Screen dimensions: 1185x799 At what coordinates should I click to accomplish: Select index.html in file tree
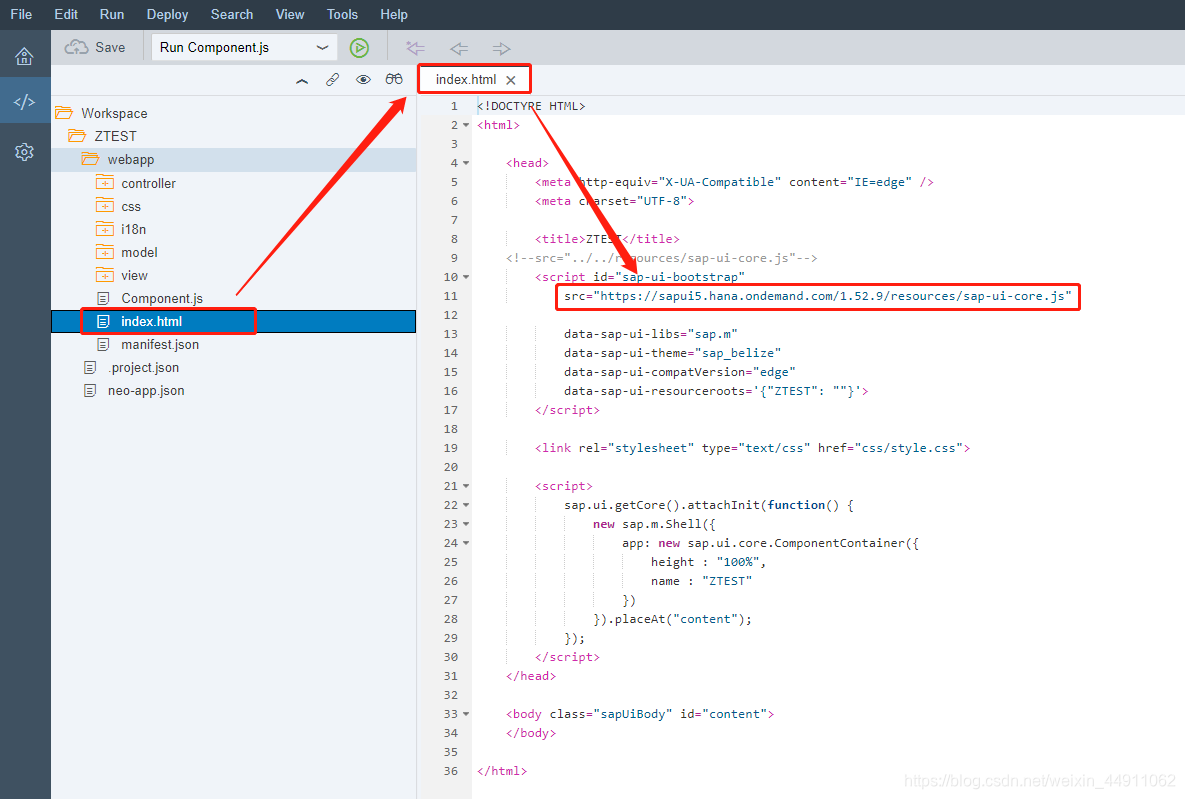coord(234,321)
